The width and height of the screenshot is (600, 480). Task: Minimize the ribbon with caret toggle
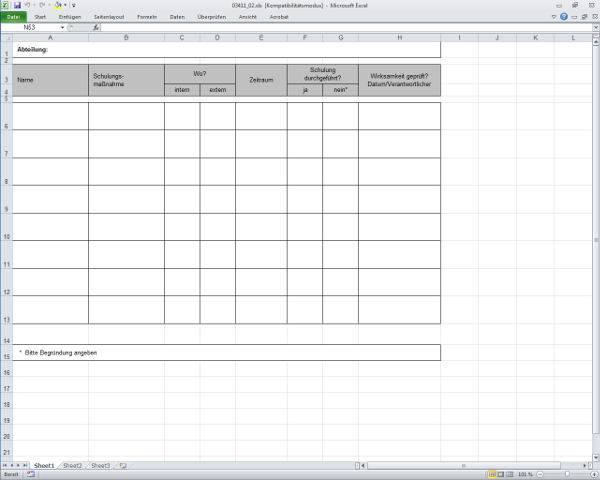click(554, 17)
